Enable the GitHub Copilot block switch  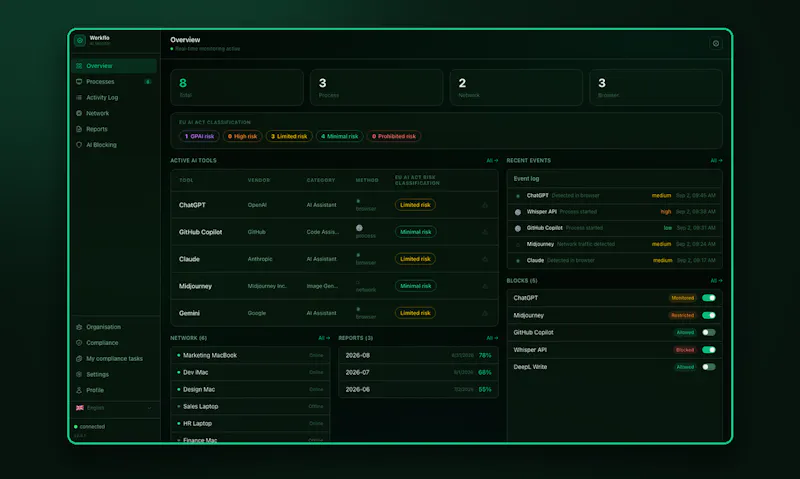(x=709, y=333)
